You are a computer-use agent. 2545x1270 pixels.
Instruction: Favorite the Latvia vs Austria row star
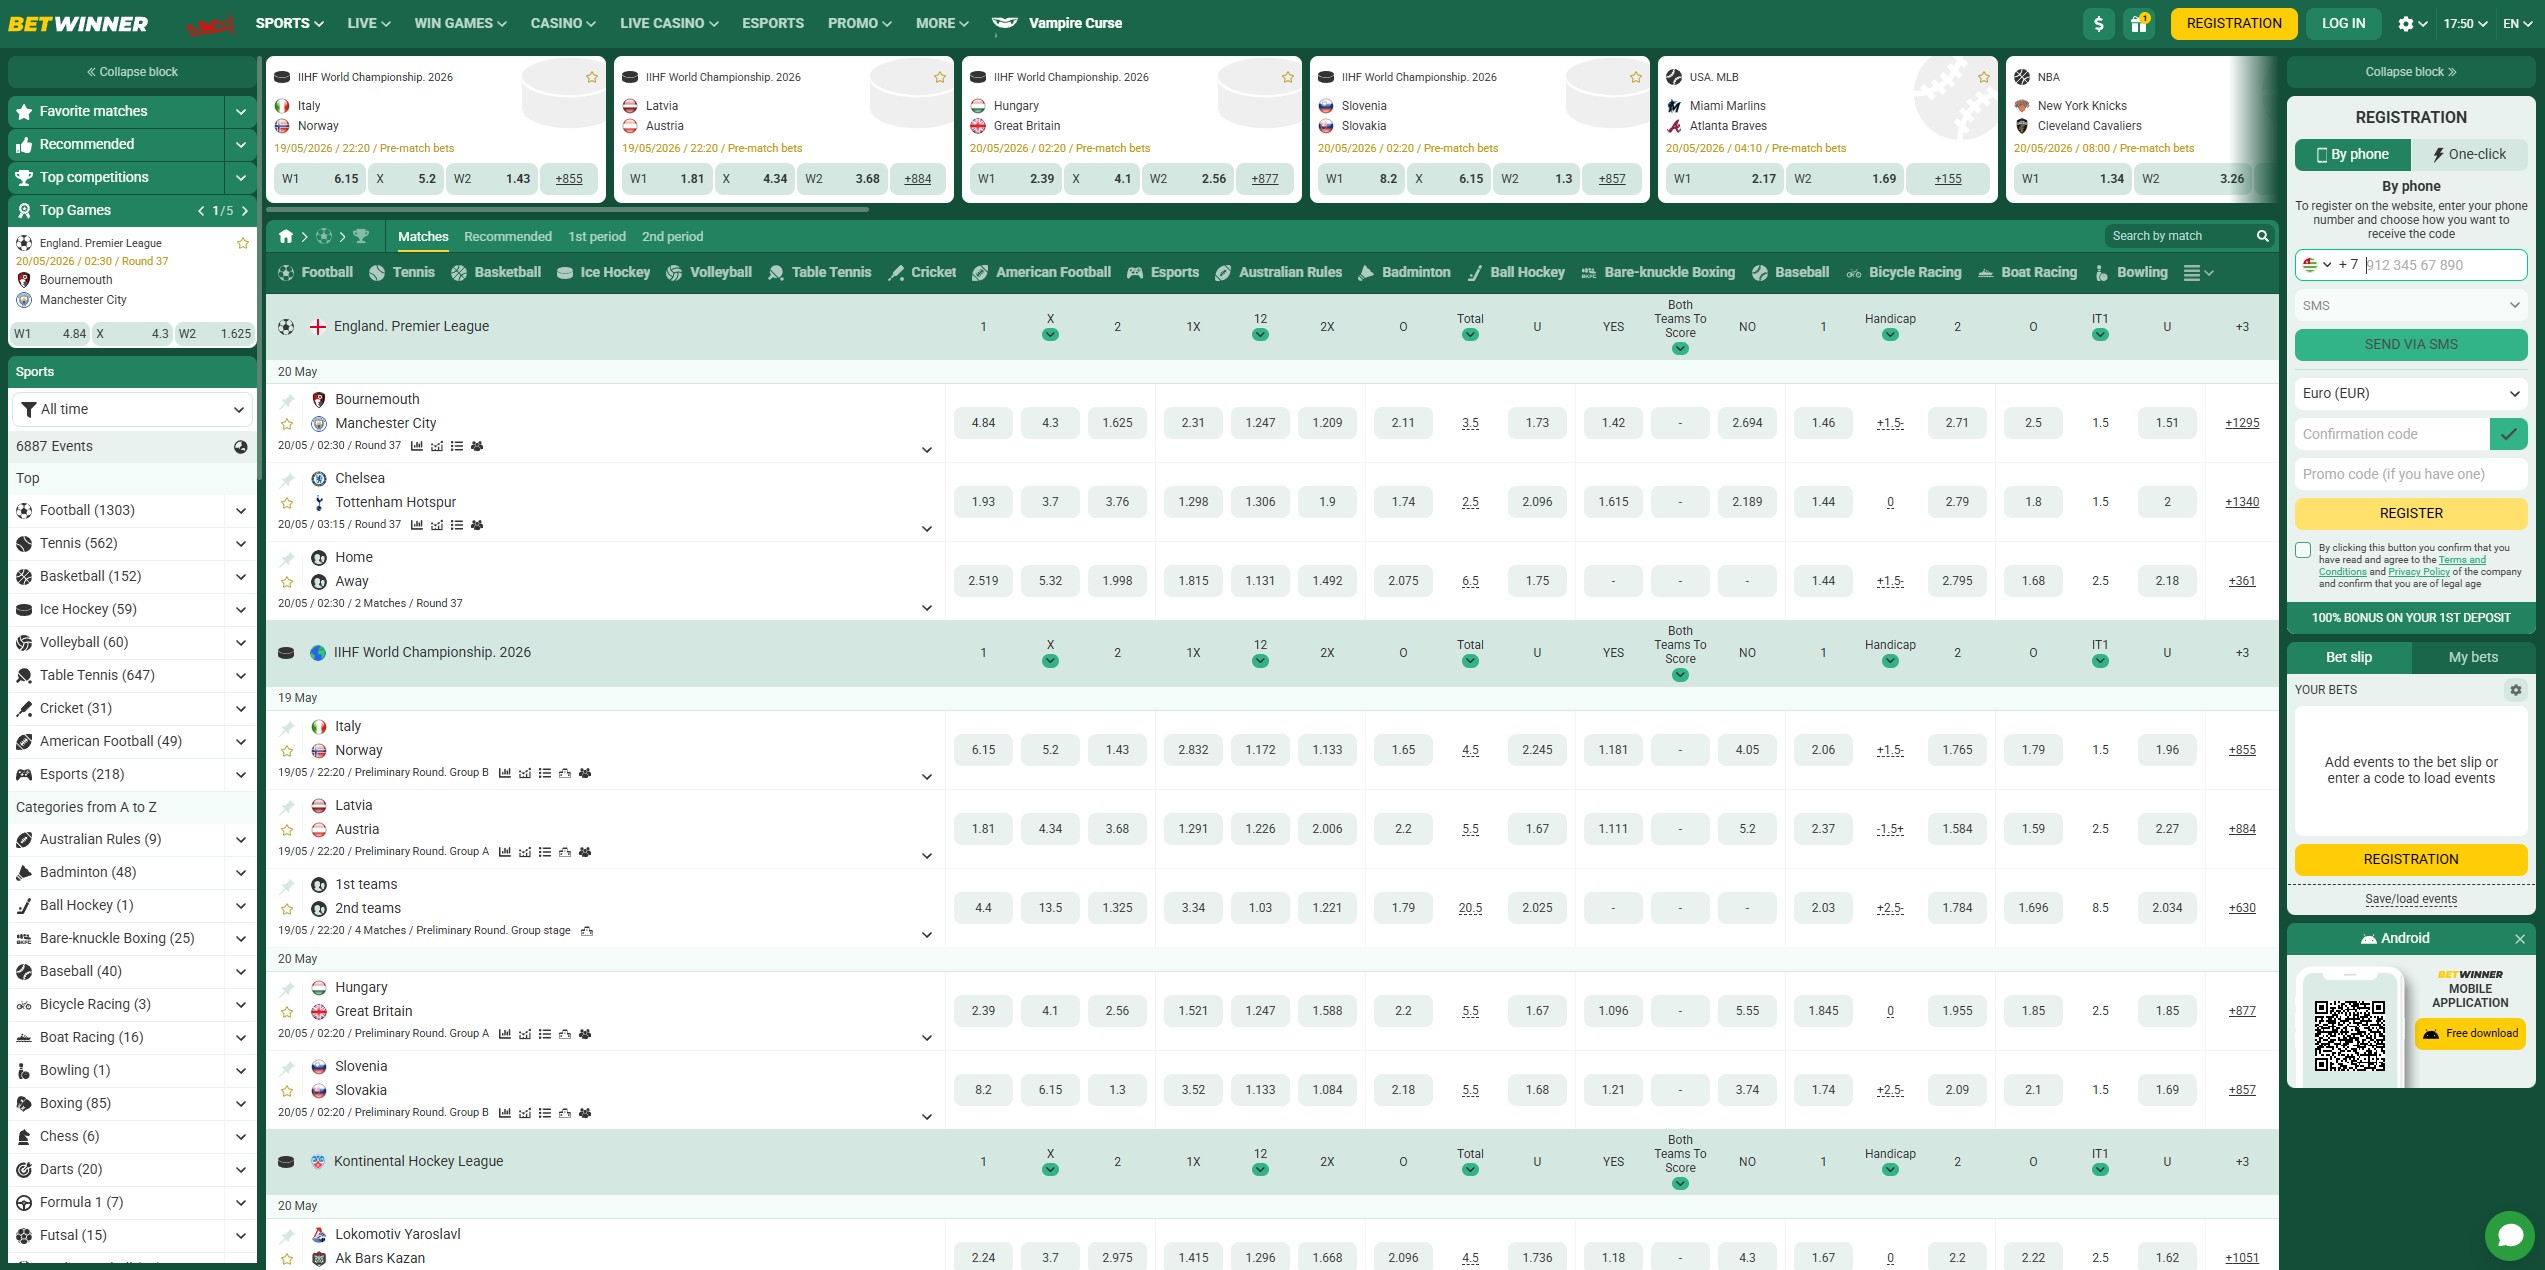(288, 830)
